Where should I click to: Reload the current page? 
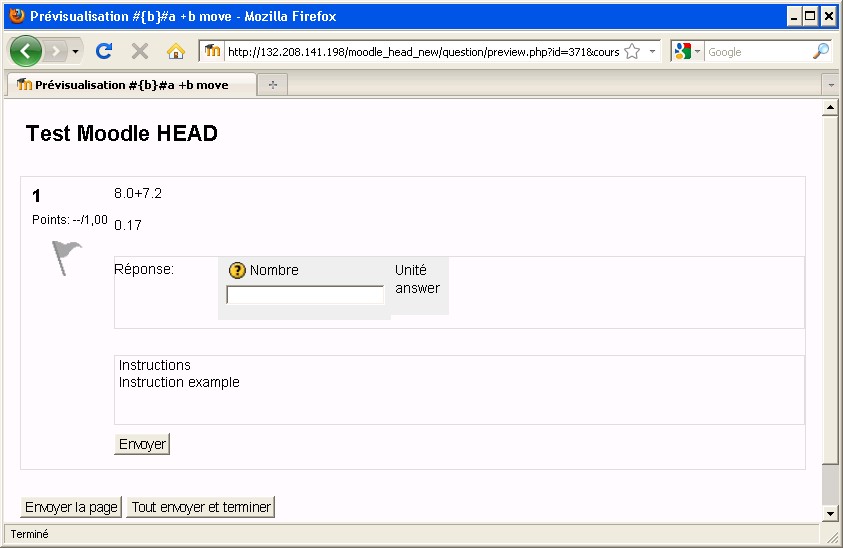pyautogui.click(x=104, y=51)
